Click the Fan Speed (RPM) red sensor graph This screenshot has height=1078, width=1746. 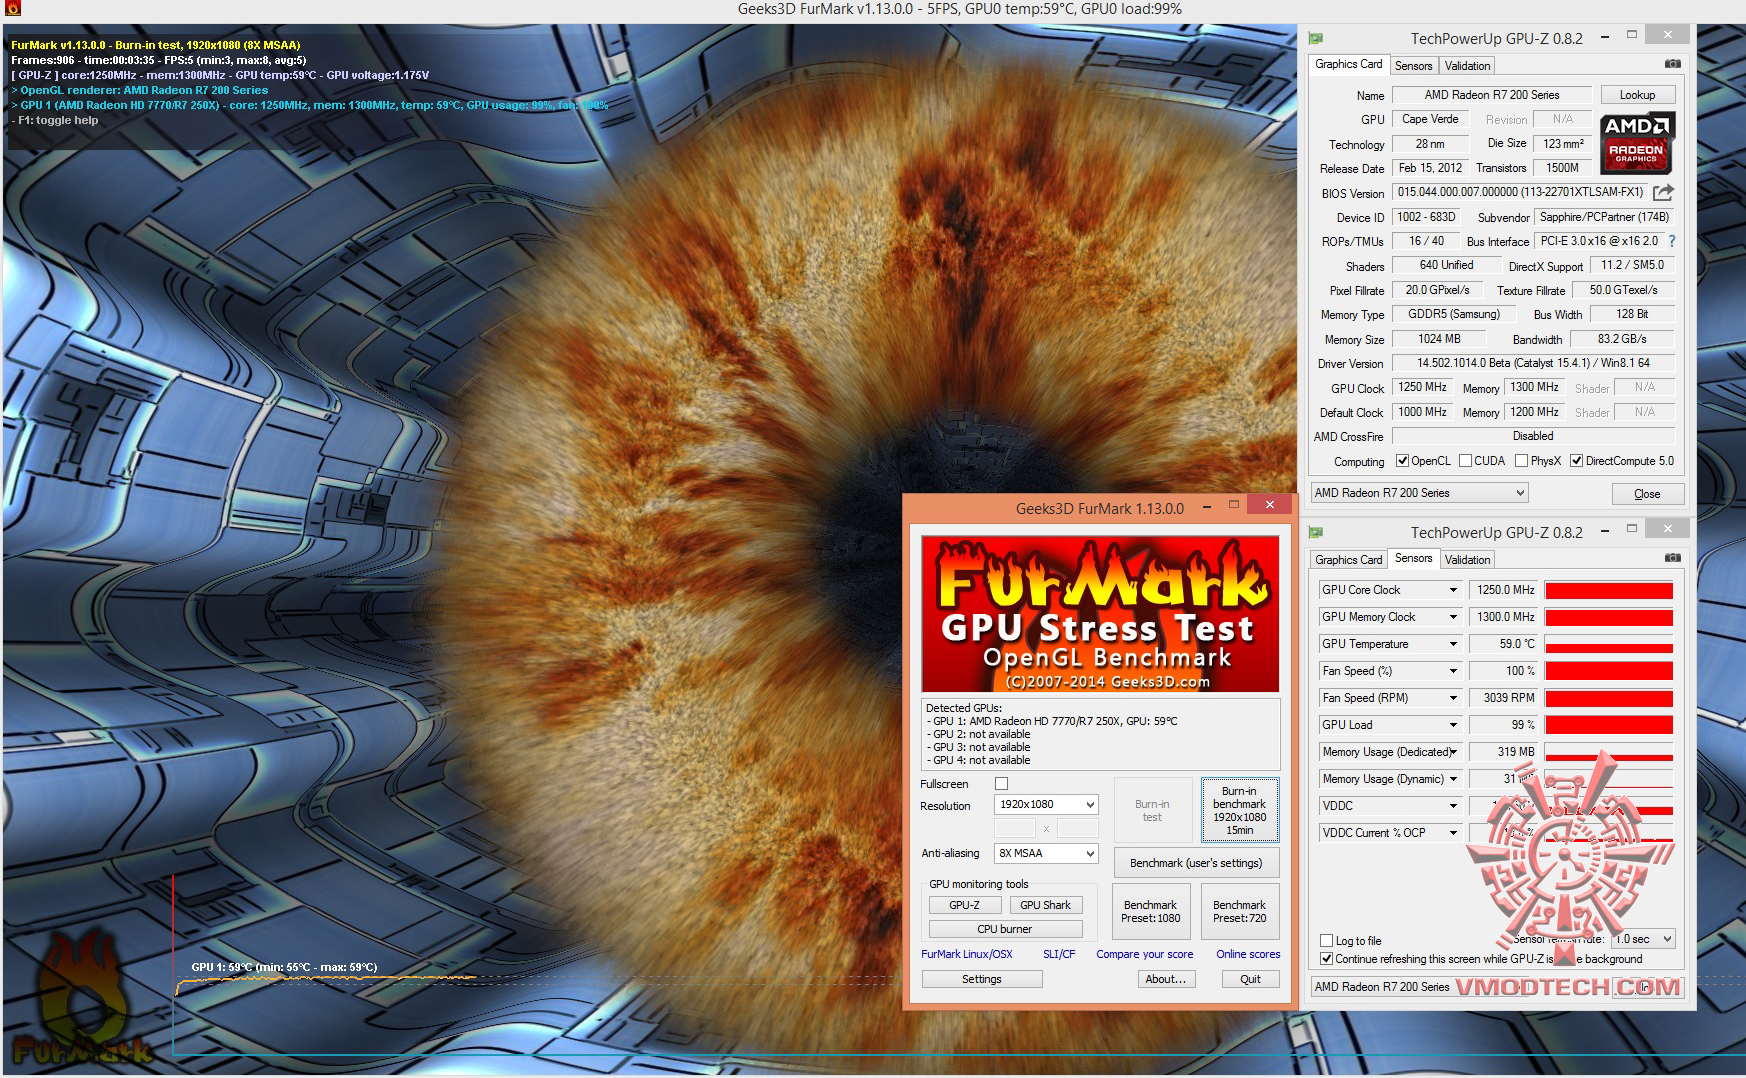1609,698
